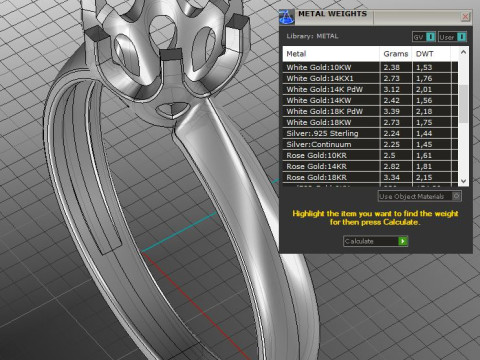Select the White Gold:14K PdW row
Screen dimensions: 480x360
click(x=370, y=89)
